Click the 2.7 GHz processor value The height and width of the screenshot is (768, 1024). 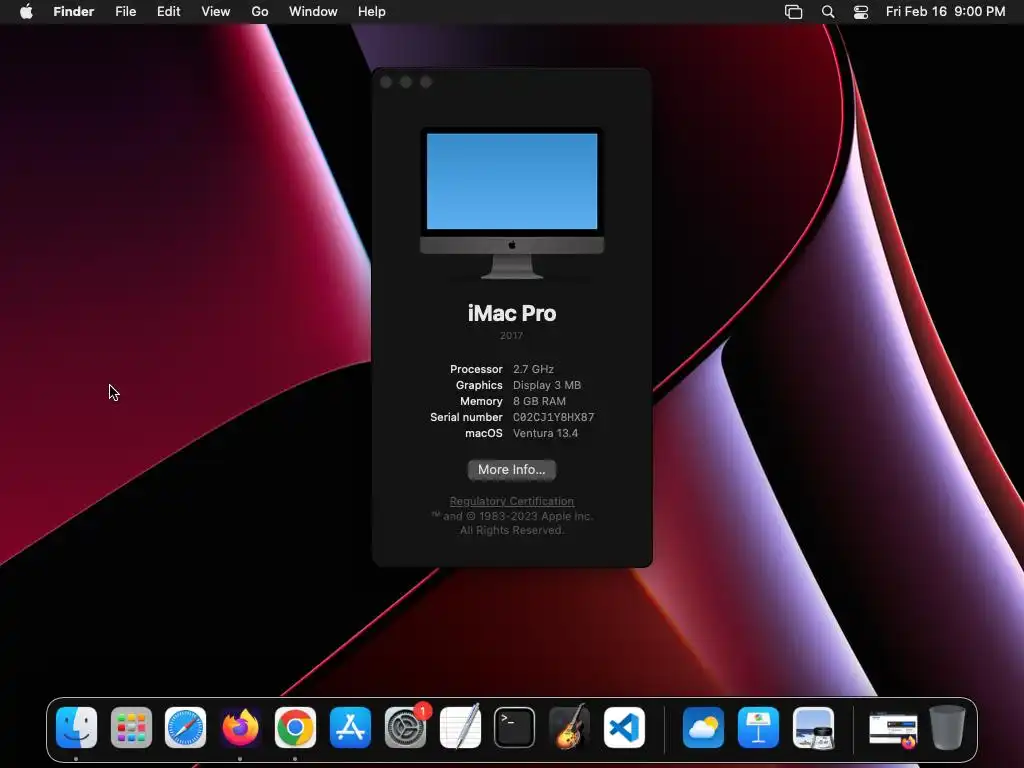pyautogui.click(x=533, y=369)
